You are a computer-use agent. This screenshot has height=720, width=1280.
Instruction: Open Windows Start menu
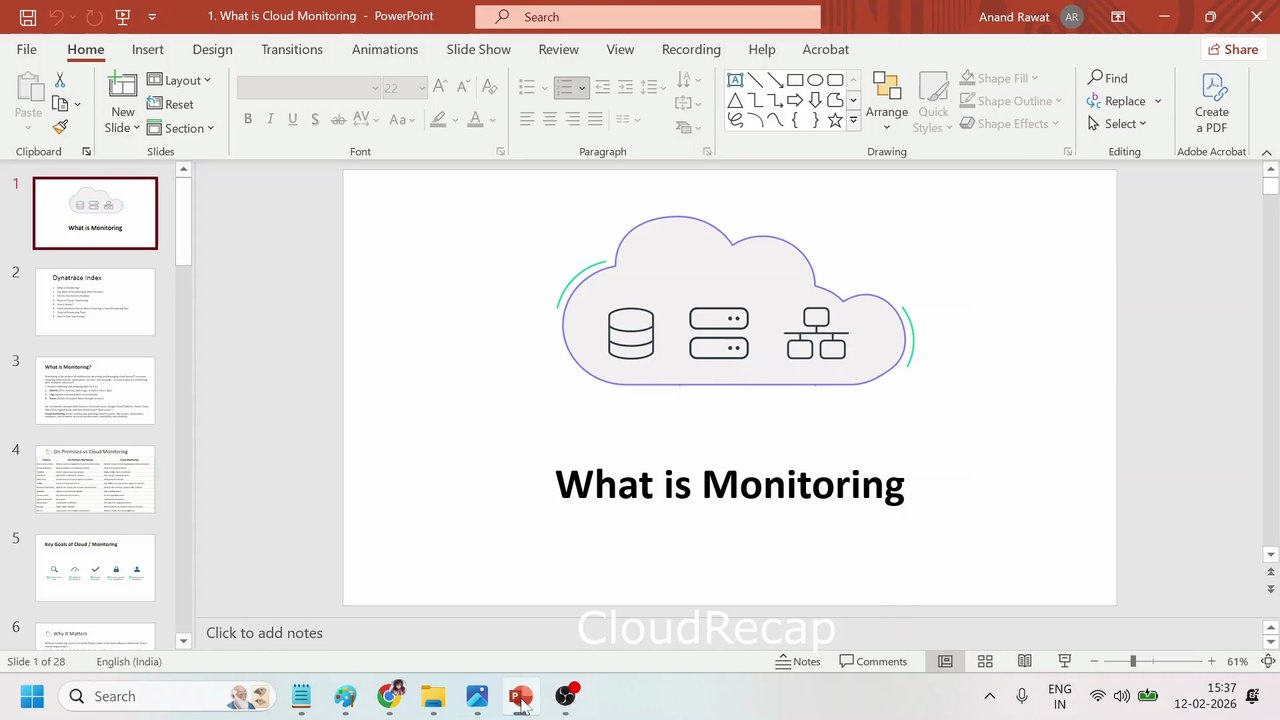(x=32, y=696)
